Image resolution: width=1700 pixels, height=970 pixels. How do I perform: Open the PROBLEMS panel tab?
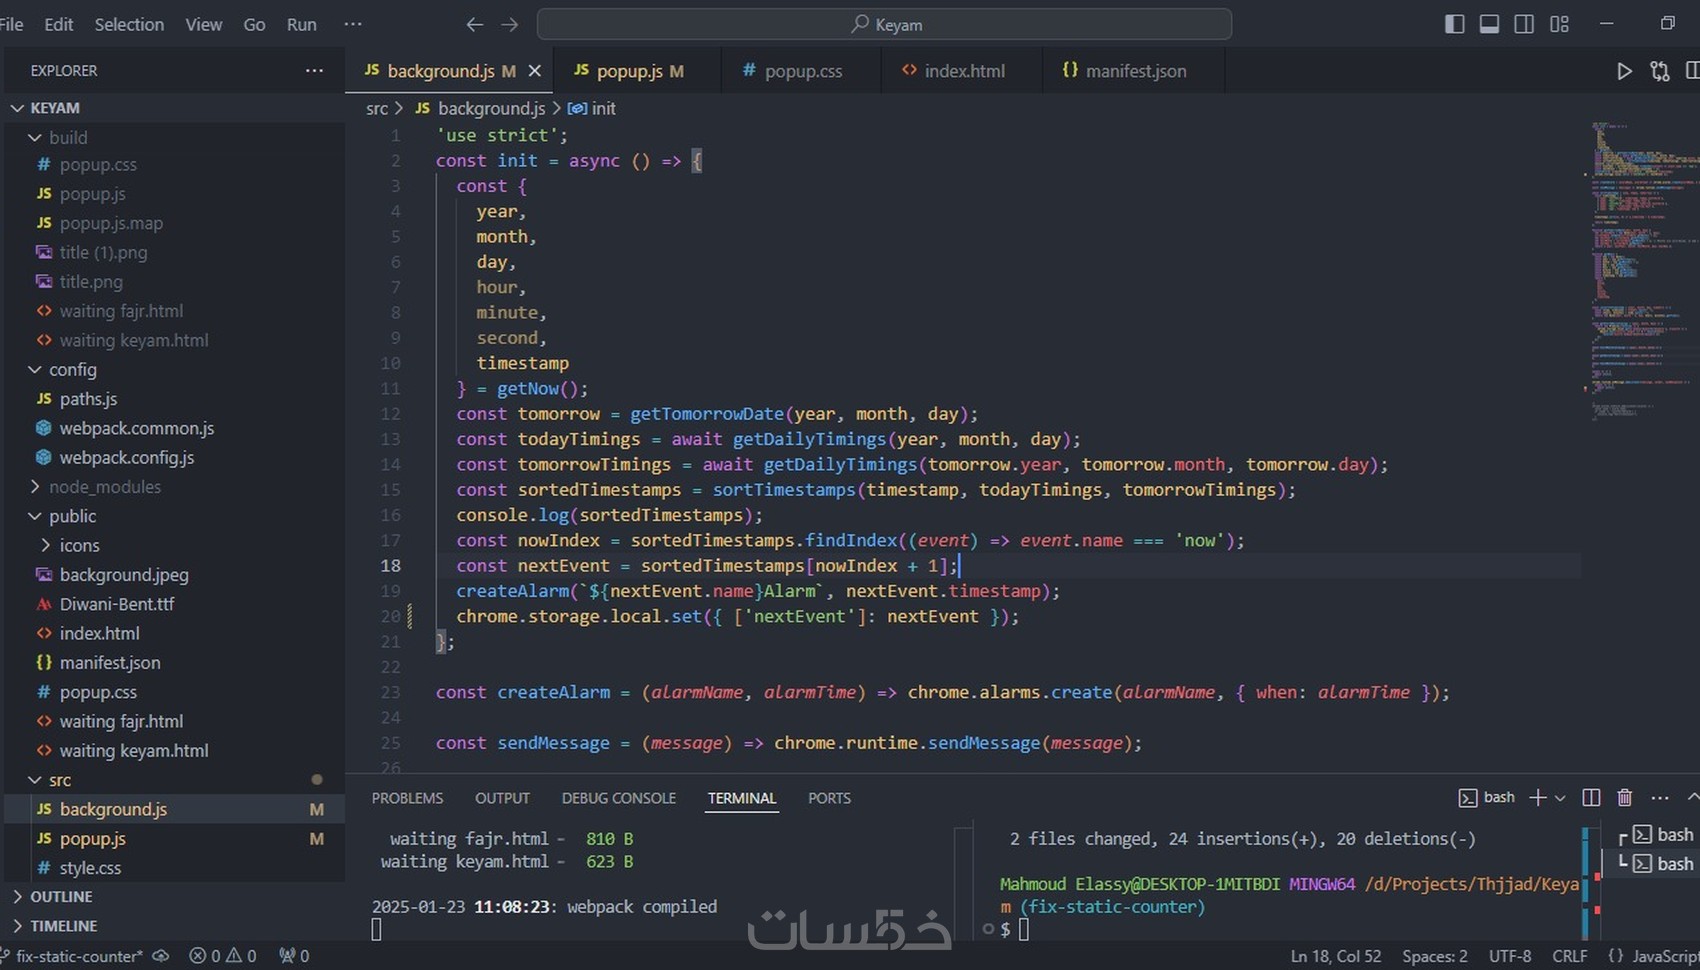click(x=407, y=798)
